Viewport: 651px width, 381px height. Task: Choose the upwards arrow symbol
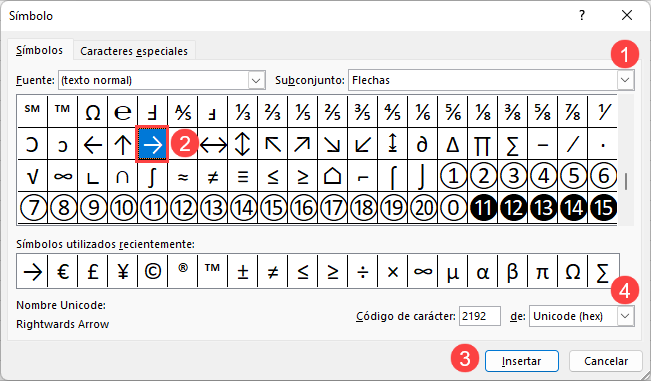pos(122,144)
